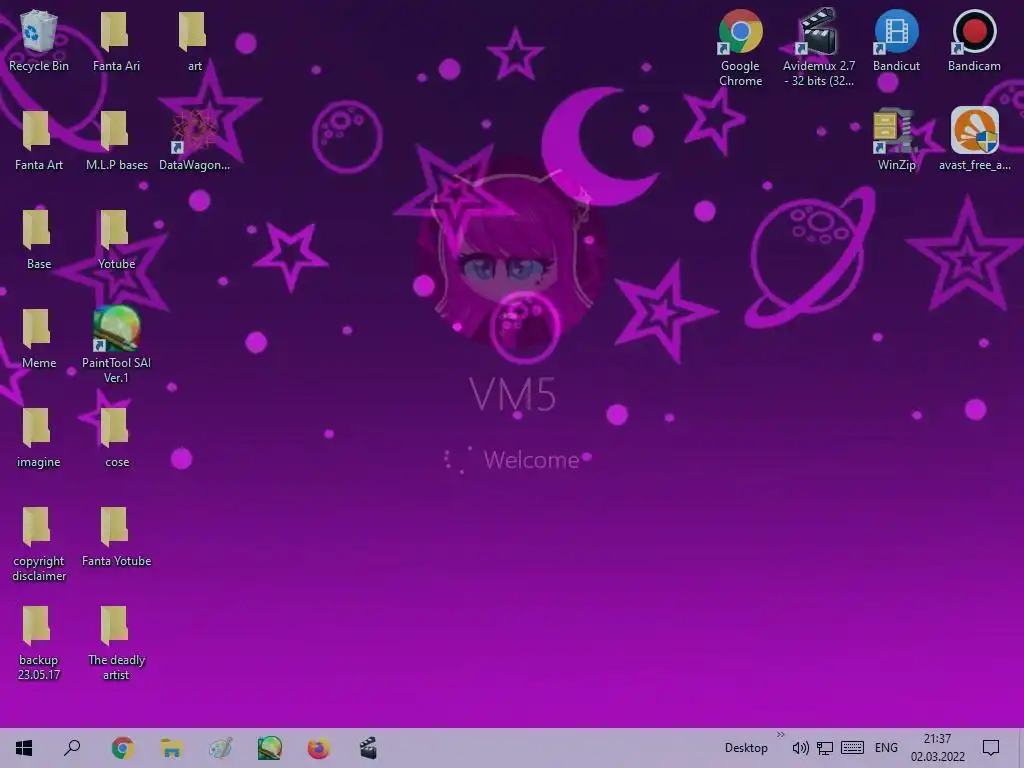Screen dimensions: 1024x768
Task: Switch the ENG input language
Action: click(886, 748)
